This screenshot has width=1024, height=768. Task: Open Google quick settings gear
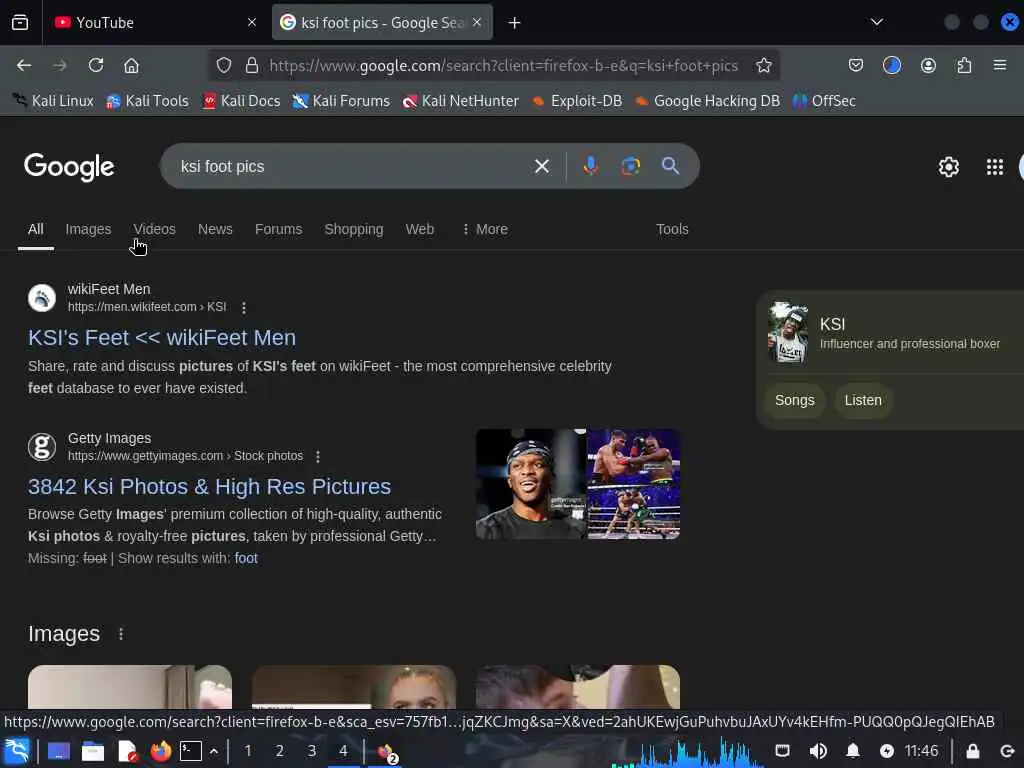(948, 167)
